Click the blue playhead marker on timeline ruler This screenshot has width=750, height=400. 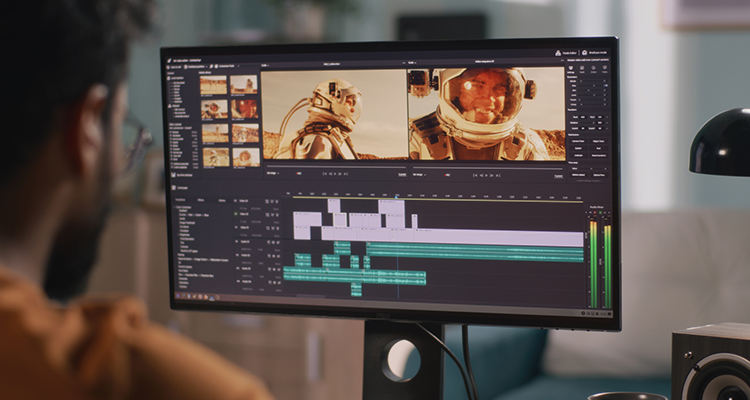[x=397, y=196]
